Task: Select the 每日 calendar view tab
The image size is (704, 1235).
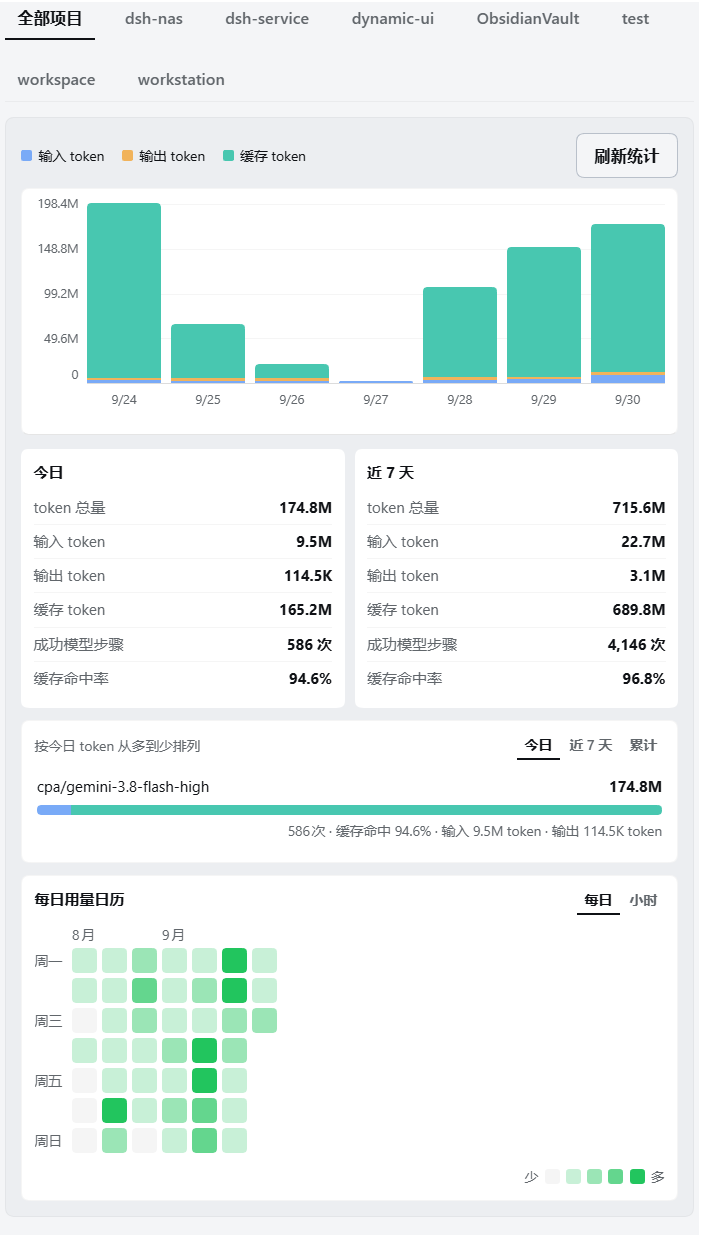Action: point(598,900)
